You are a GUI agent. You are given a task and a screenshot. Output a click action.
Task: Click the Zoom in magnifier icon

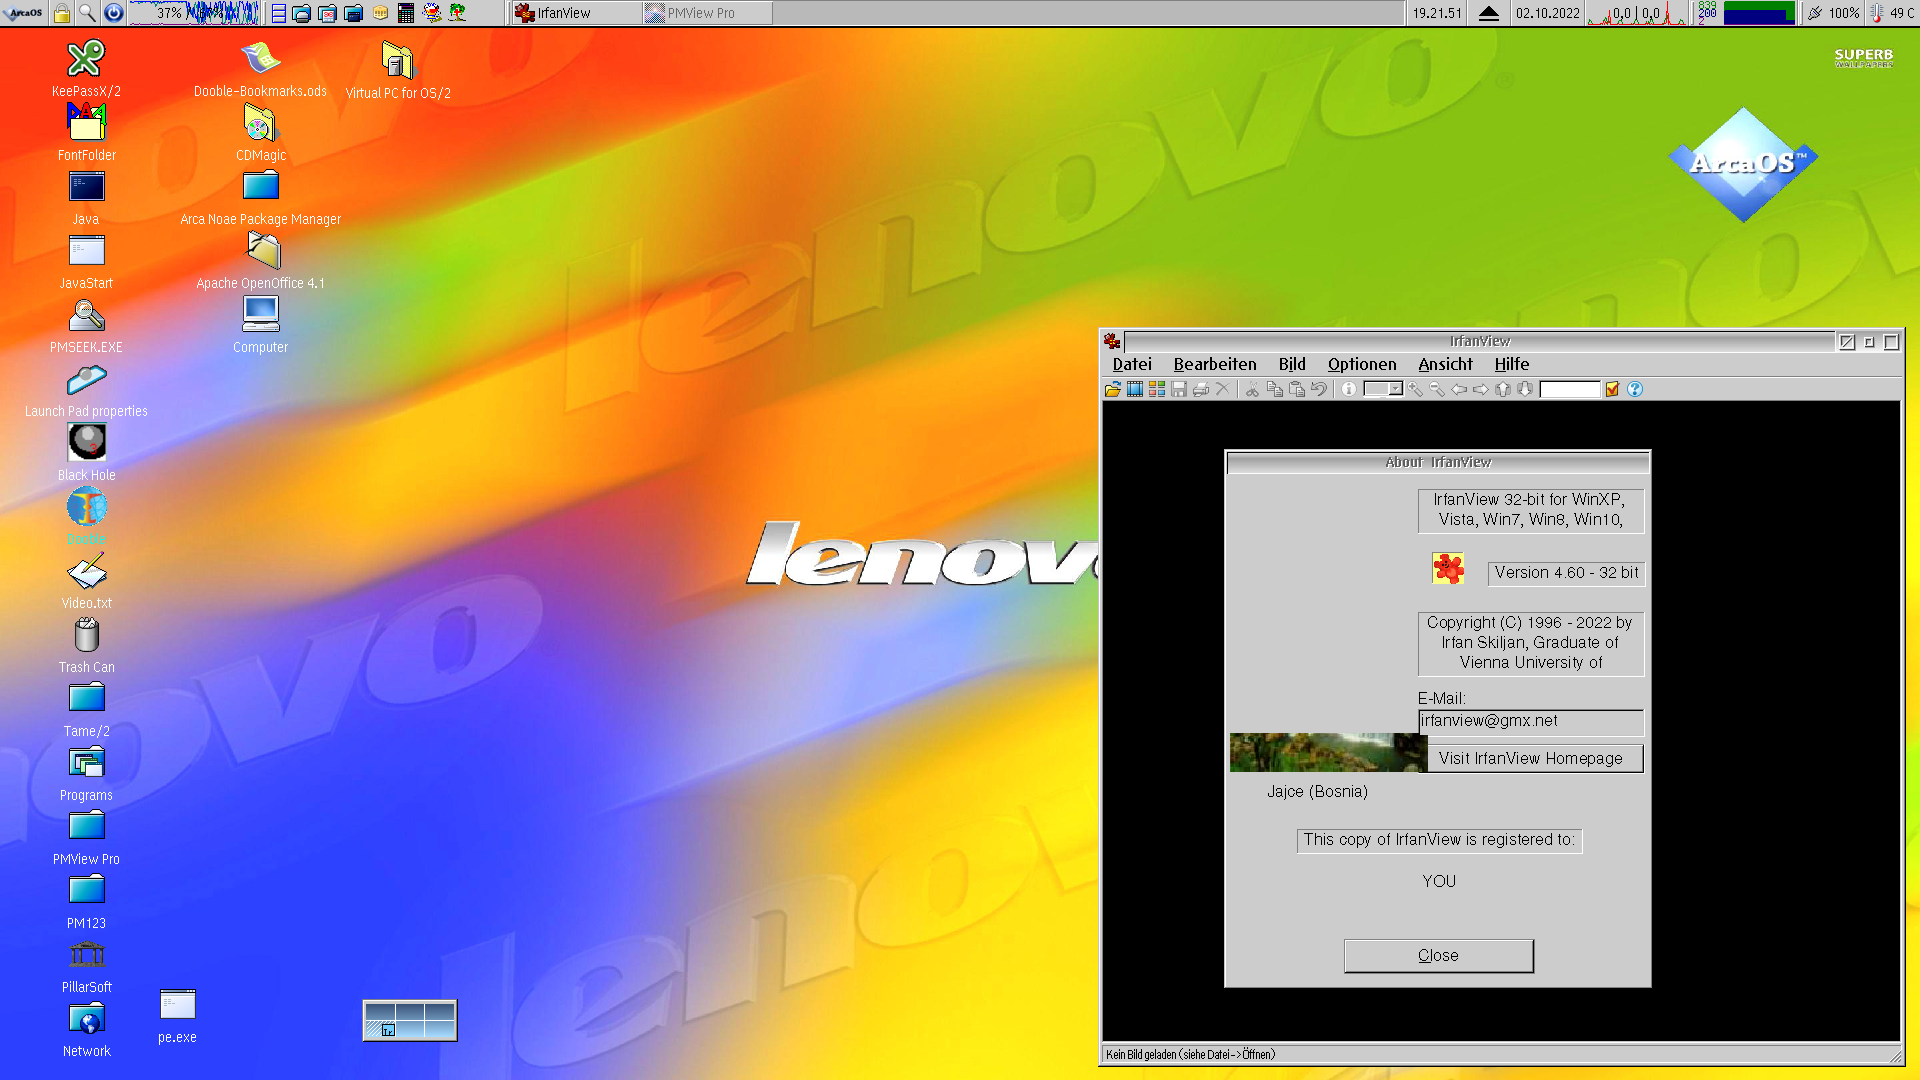click(1415, 390)
